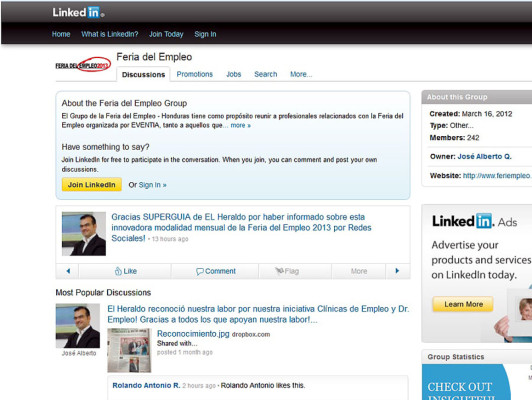Like the SUPERGUIA discussion post
Screen dimensions: 532x400
126,271
